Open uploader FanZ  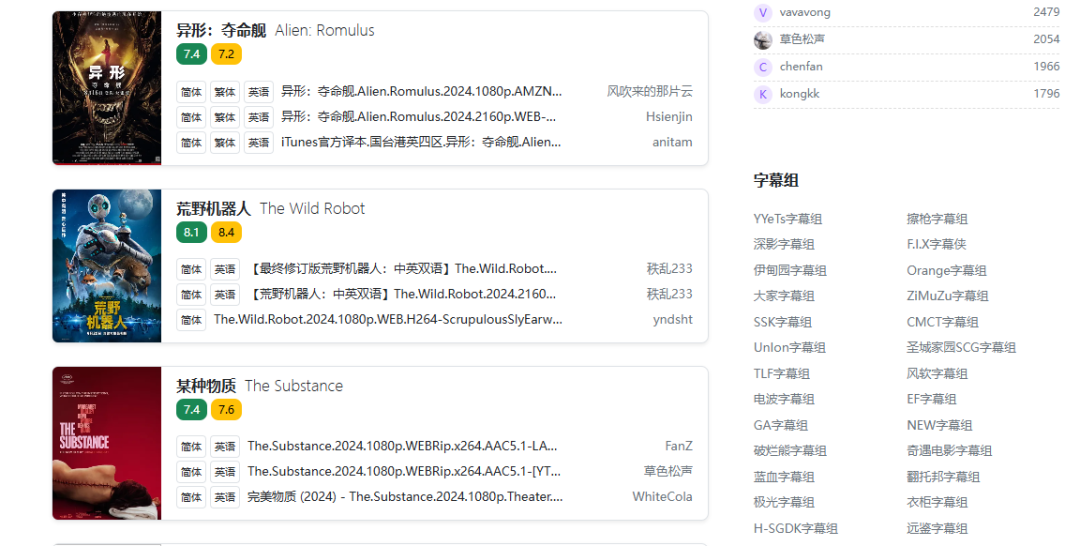678,446
